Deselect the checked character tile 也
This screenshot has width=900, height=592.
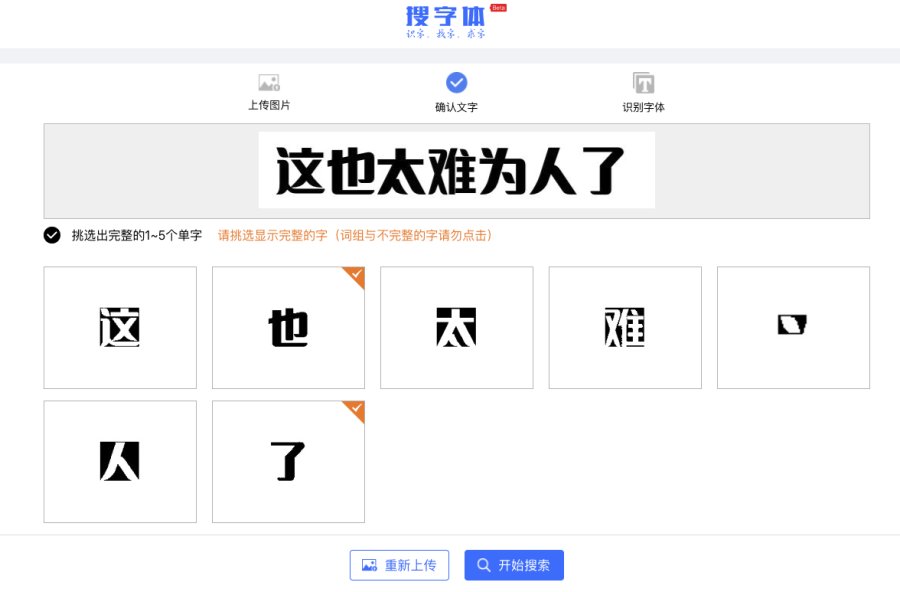click(x=288, y=327)
